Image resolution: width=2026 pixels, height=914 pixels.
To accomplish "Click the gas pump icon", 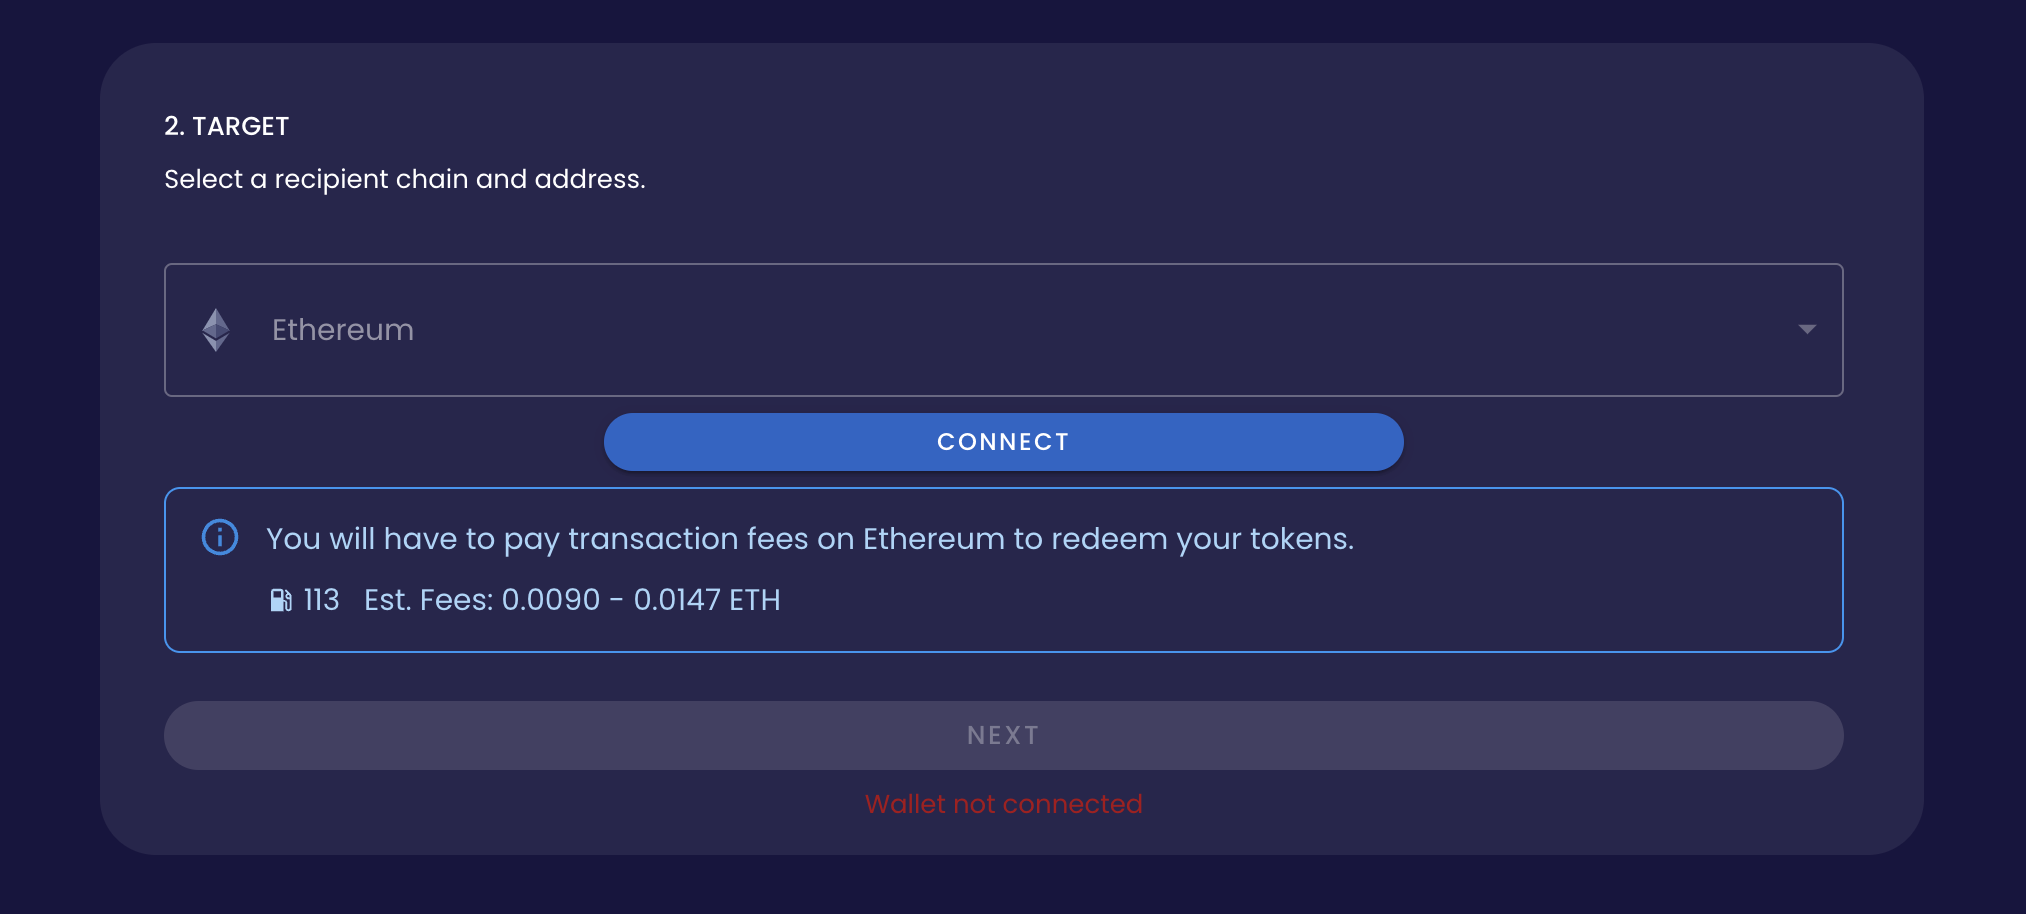I will [x=281, y=600].
